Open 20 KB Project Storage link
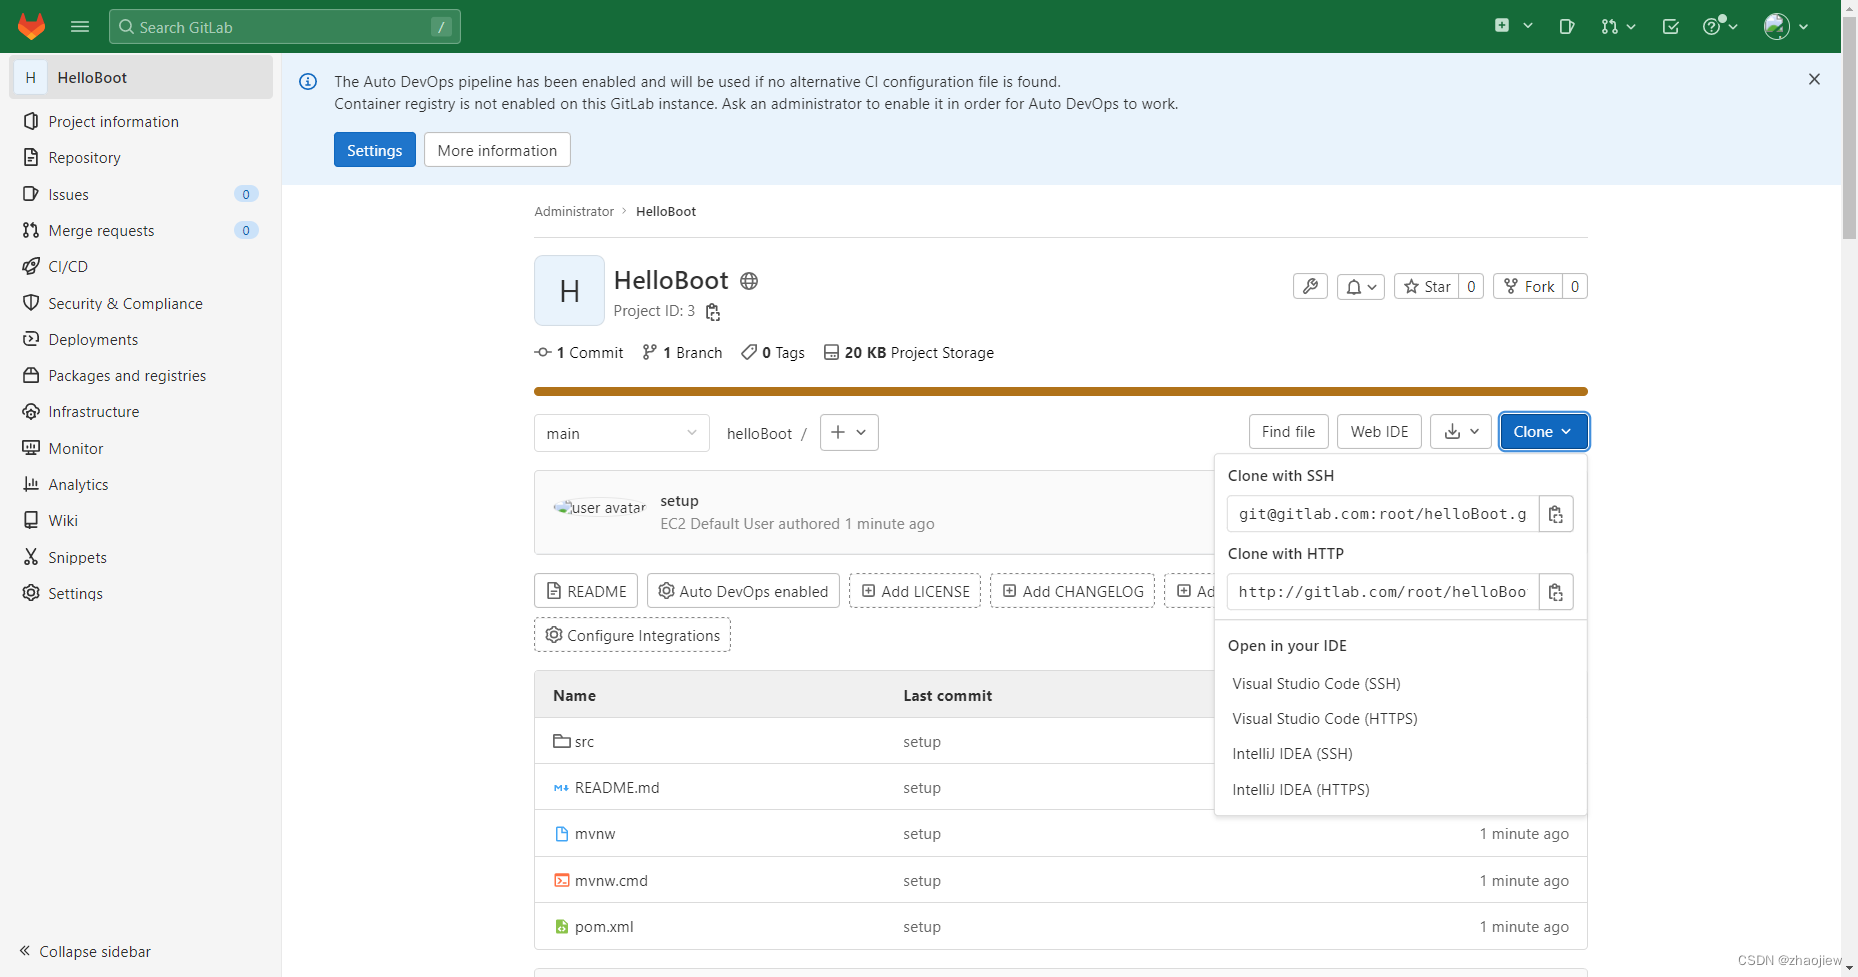The image size is (1858, 977). point(908,352)
